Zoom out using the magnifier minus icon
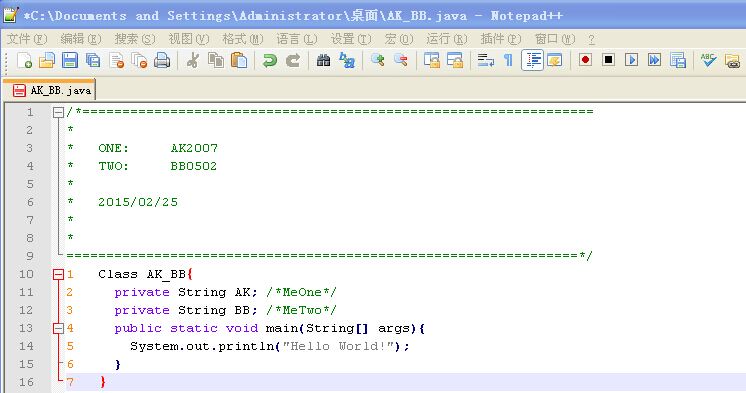Image resolution: width=746 pixels, height=393 pixels. (x=401, y=60)
